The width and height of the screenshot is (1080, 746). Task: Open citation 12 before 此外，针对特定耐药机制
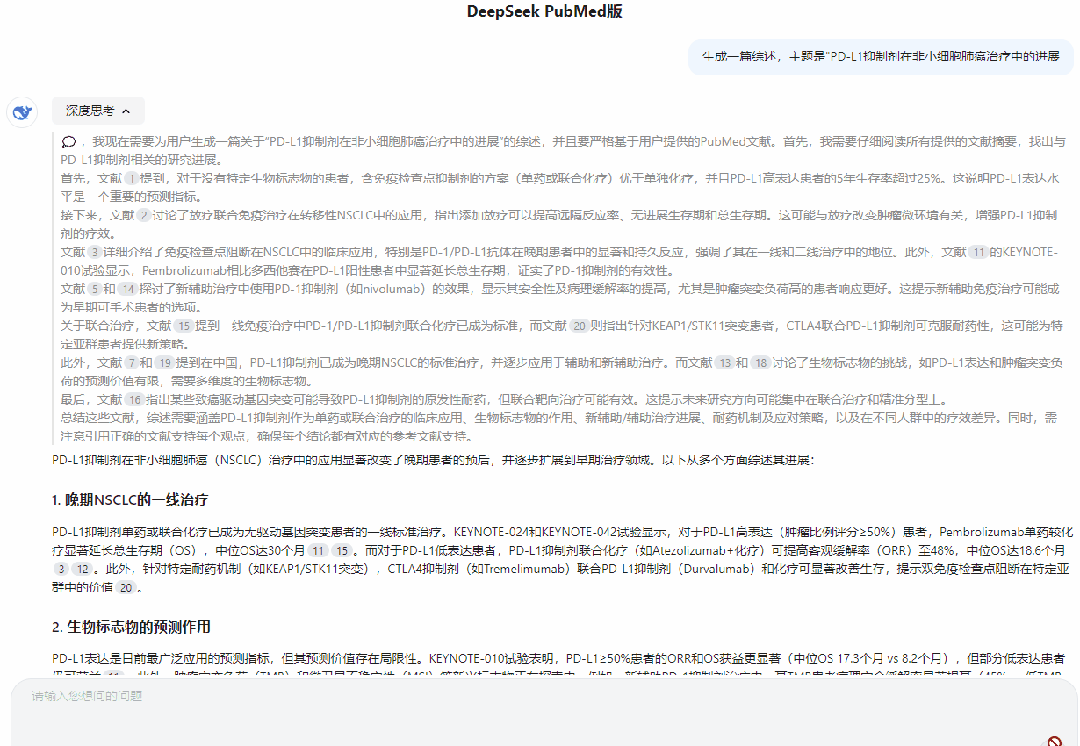[83, 569]
